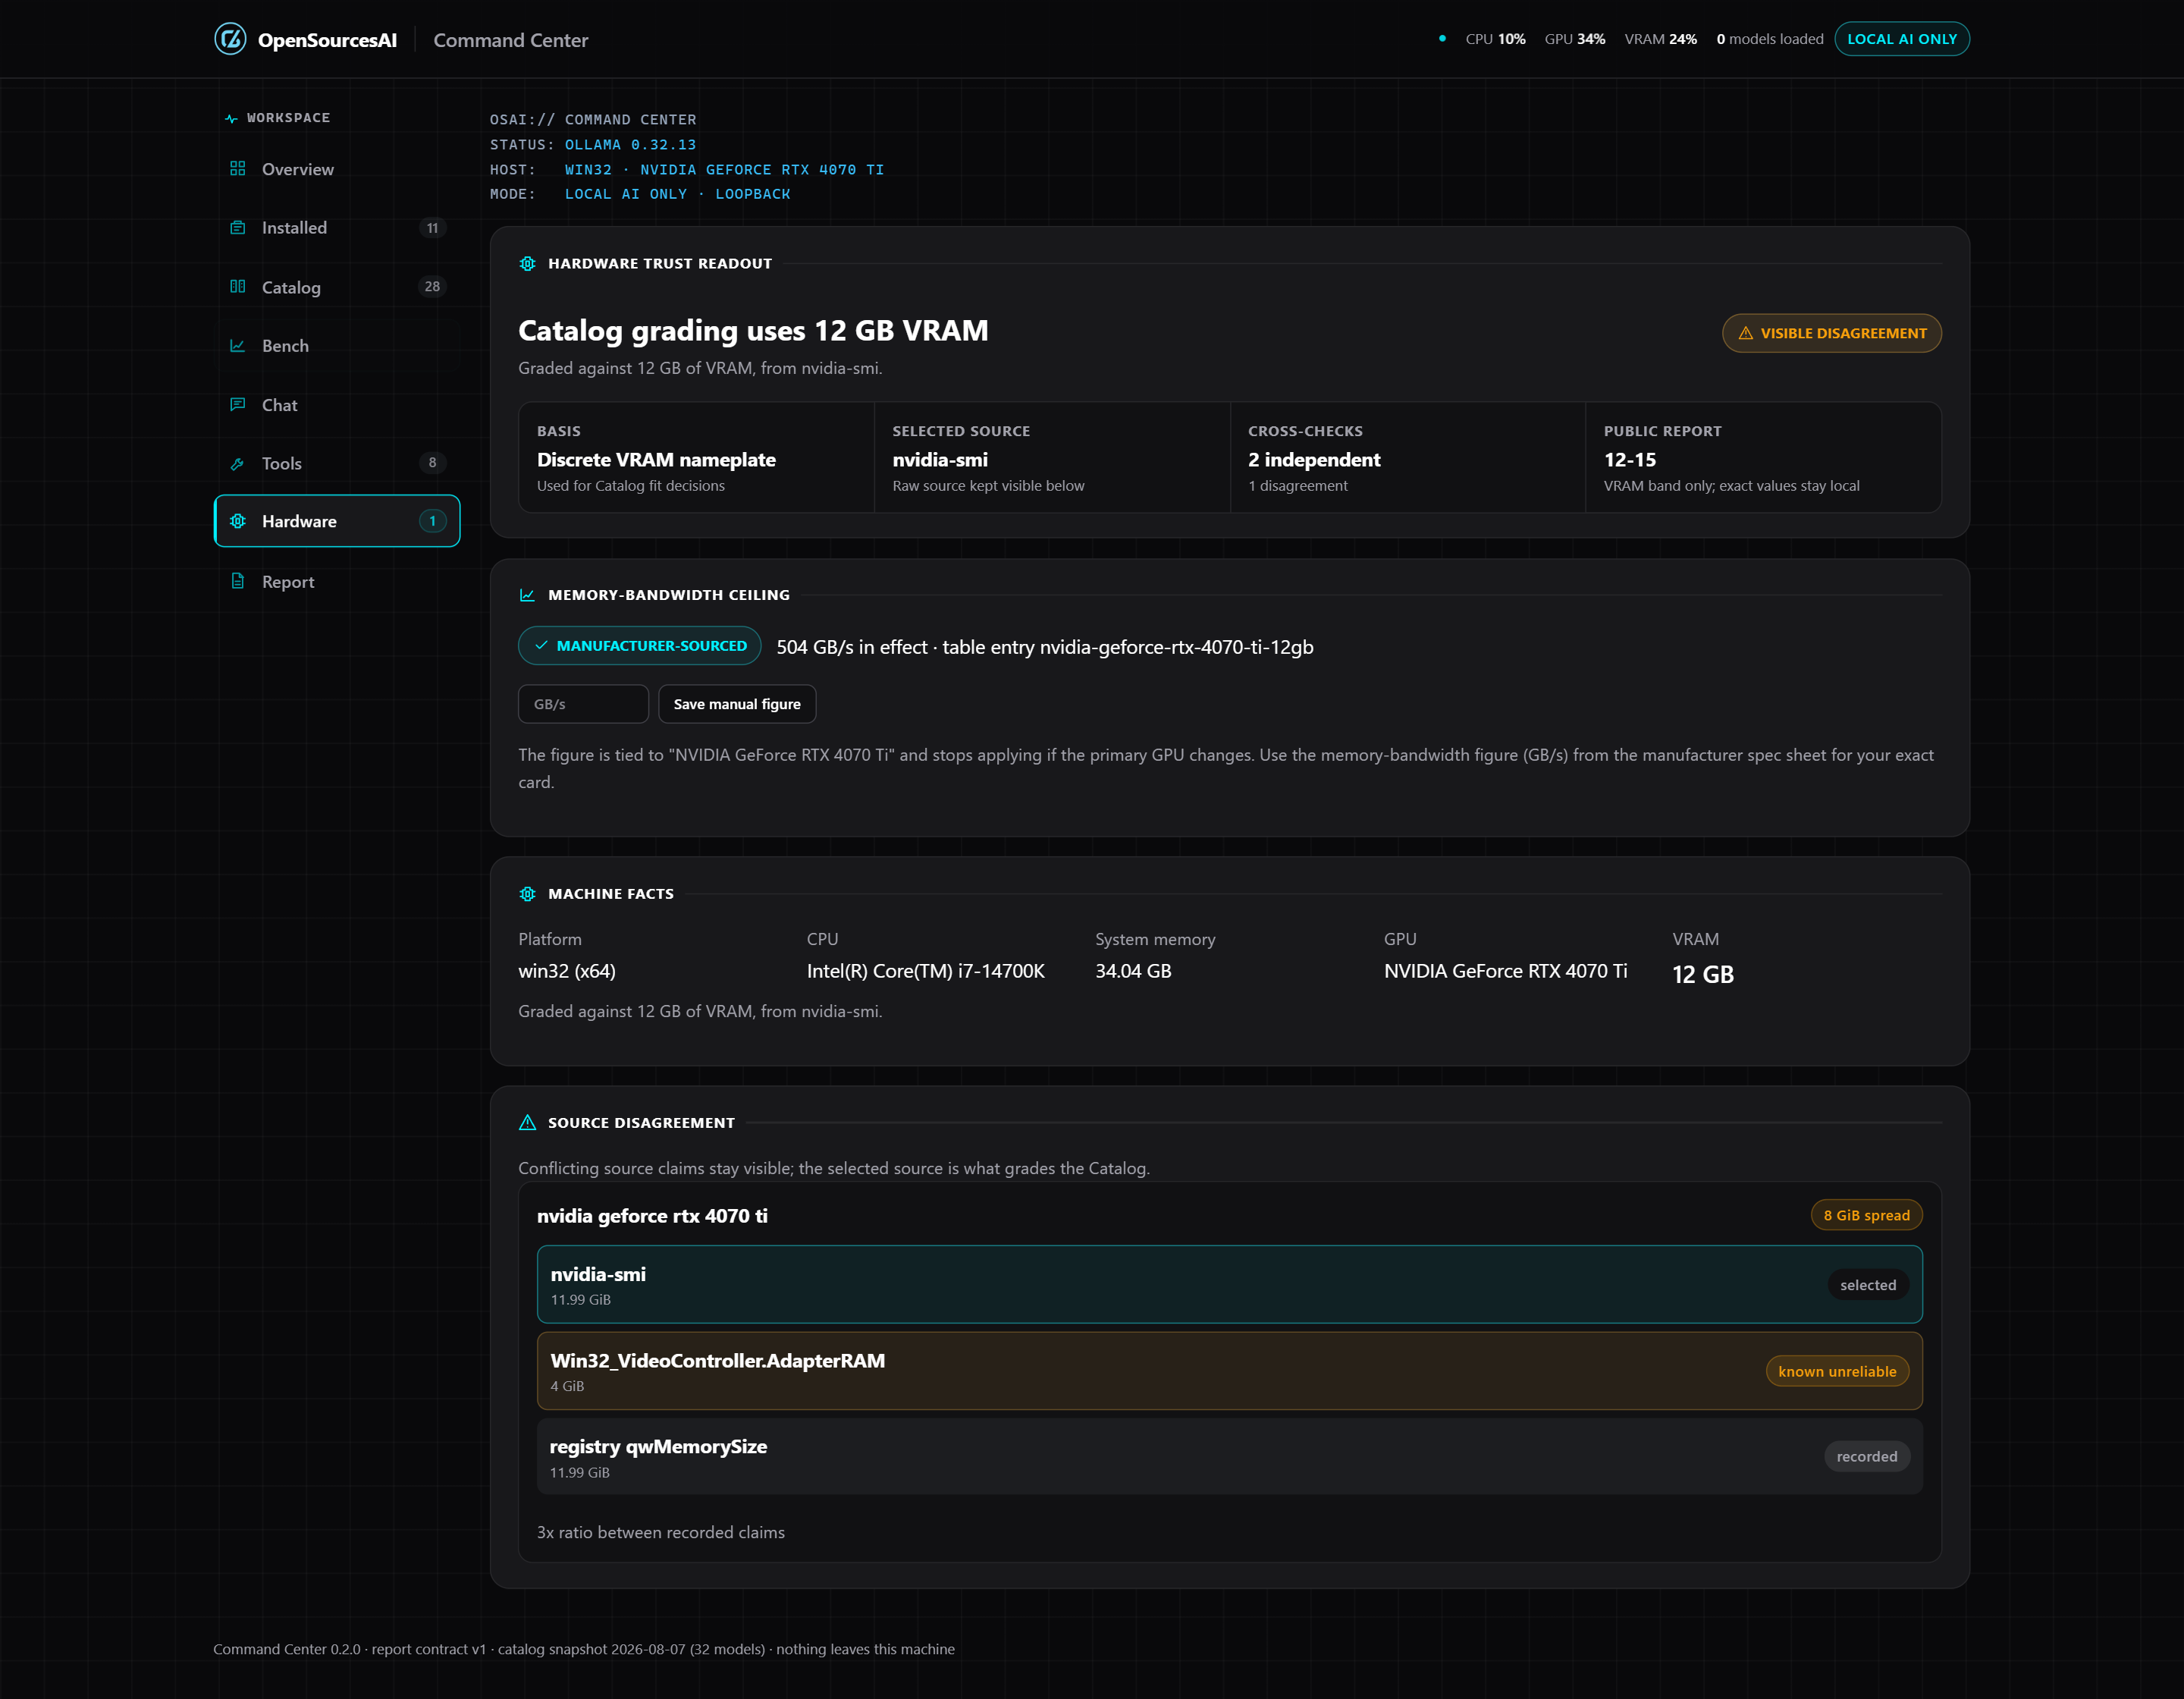
Task: Click the LOCAL AI ONLY · LOOPBACK mode text
Action: pos(677,194)
